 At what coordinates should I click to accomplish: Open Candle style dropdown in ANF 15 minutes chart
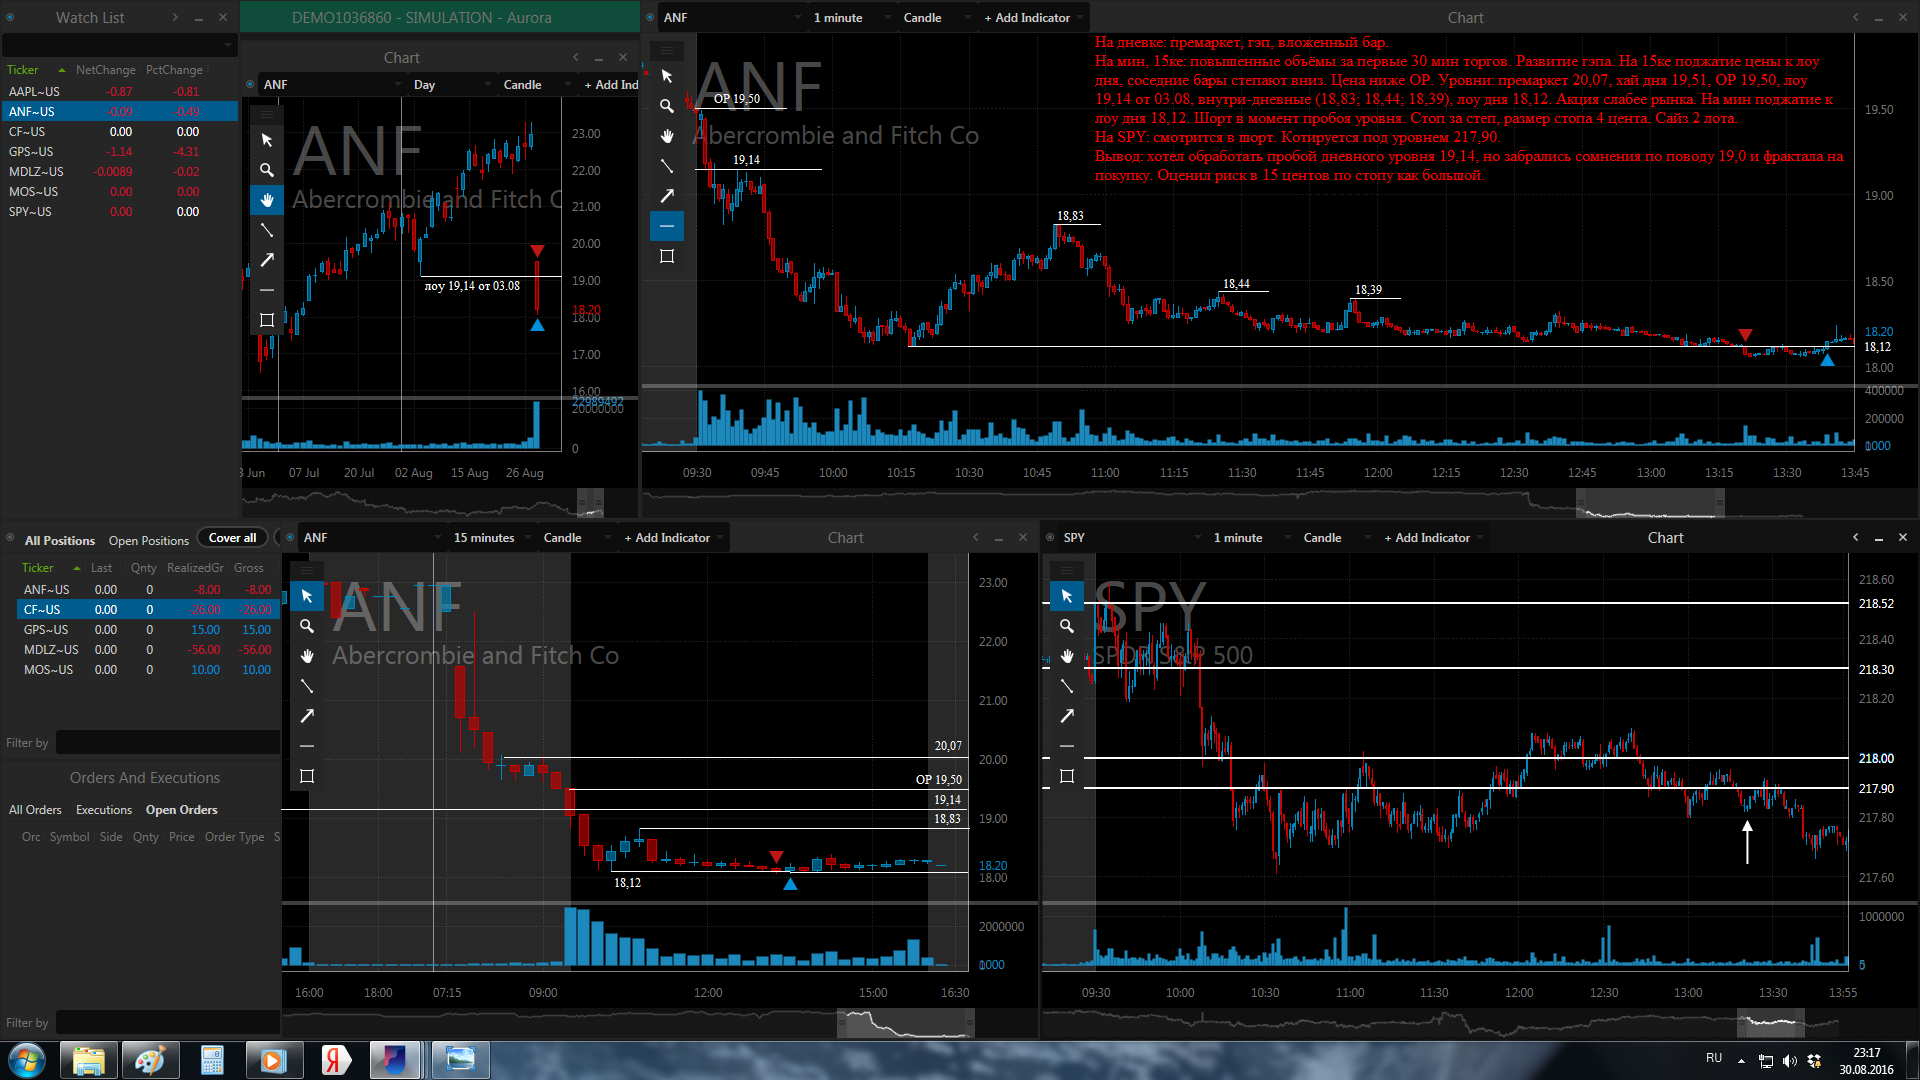click(576, 538)
